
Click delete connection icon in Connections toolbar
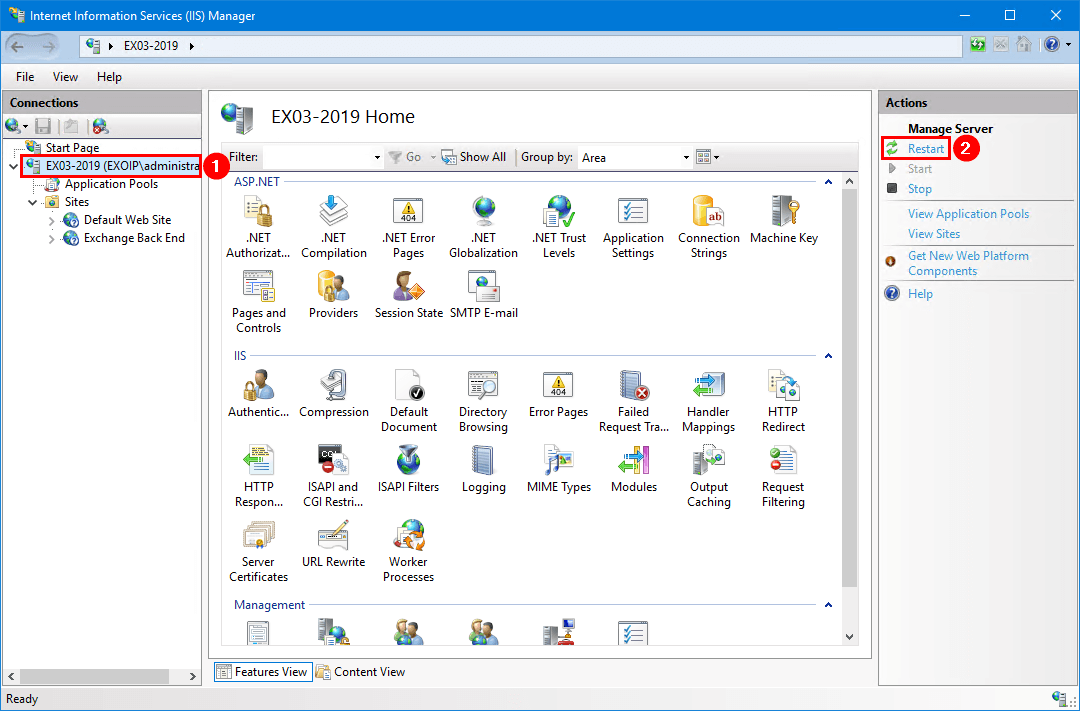(101, 126)
